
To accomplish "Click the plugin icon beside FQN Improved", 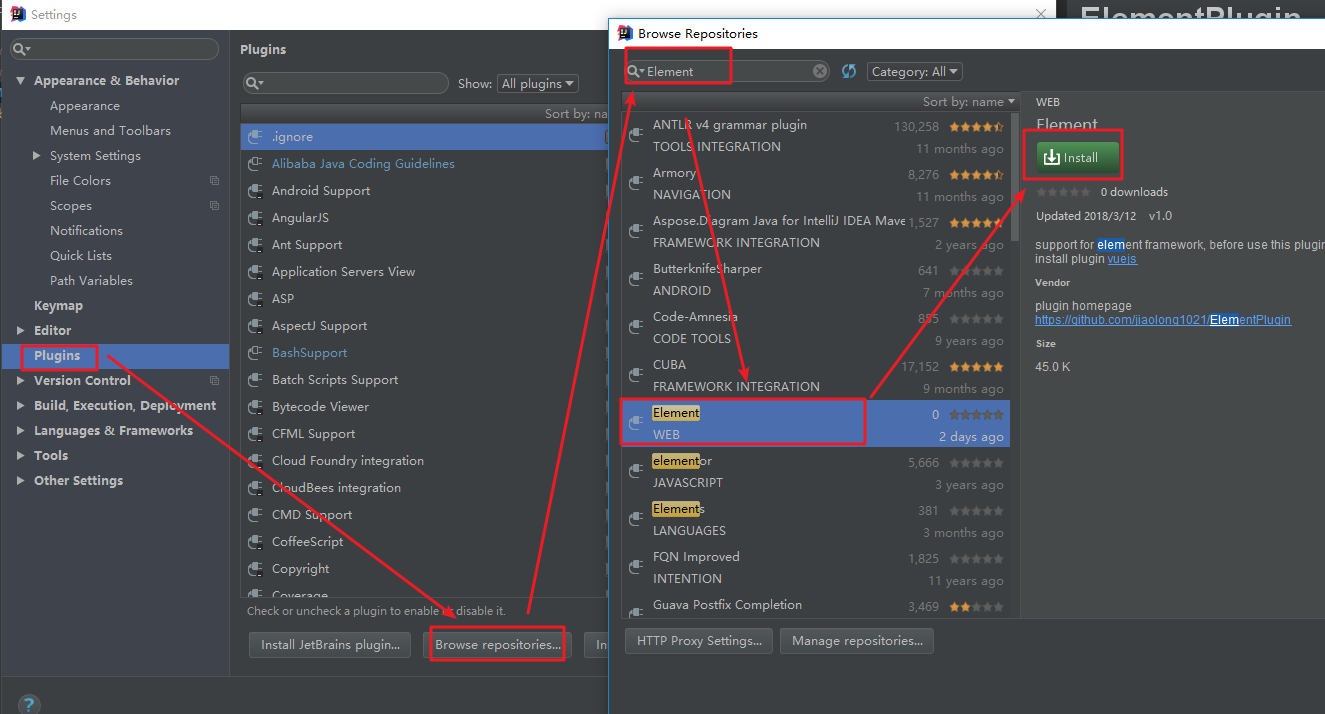I will pyautogui.click(x=635, y=567).
